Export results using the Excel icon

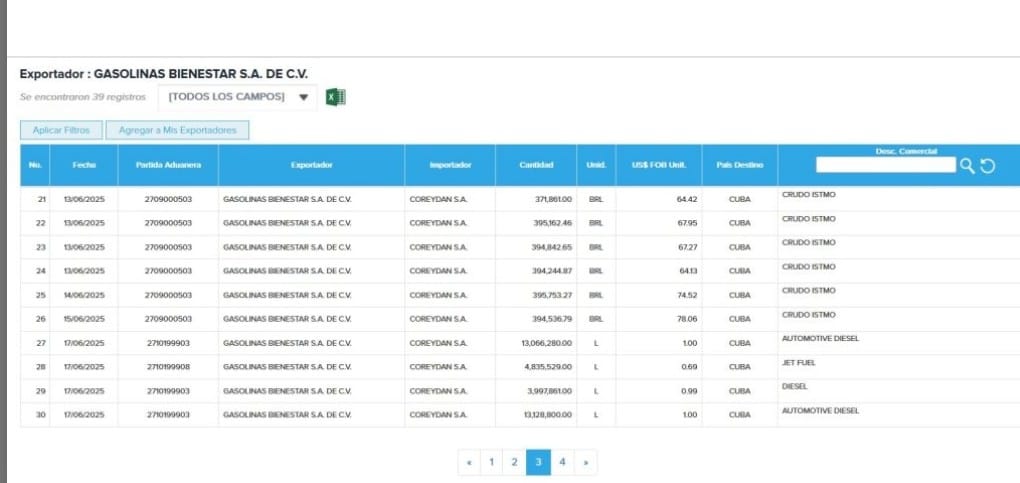336,97
